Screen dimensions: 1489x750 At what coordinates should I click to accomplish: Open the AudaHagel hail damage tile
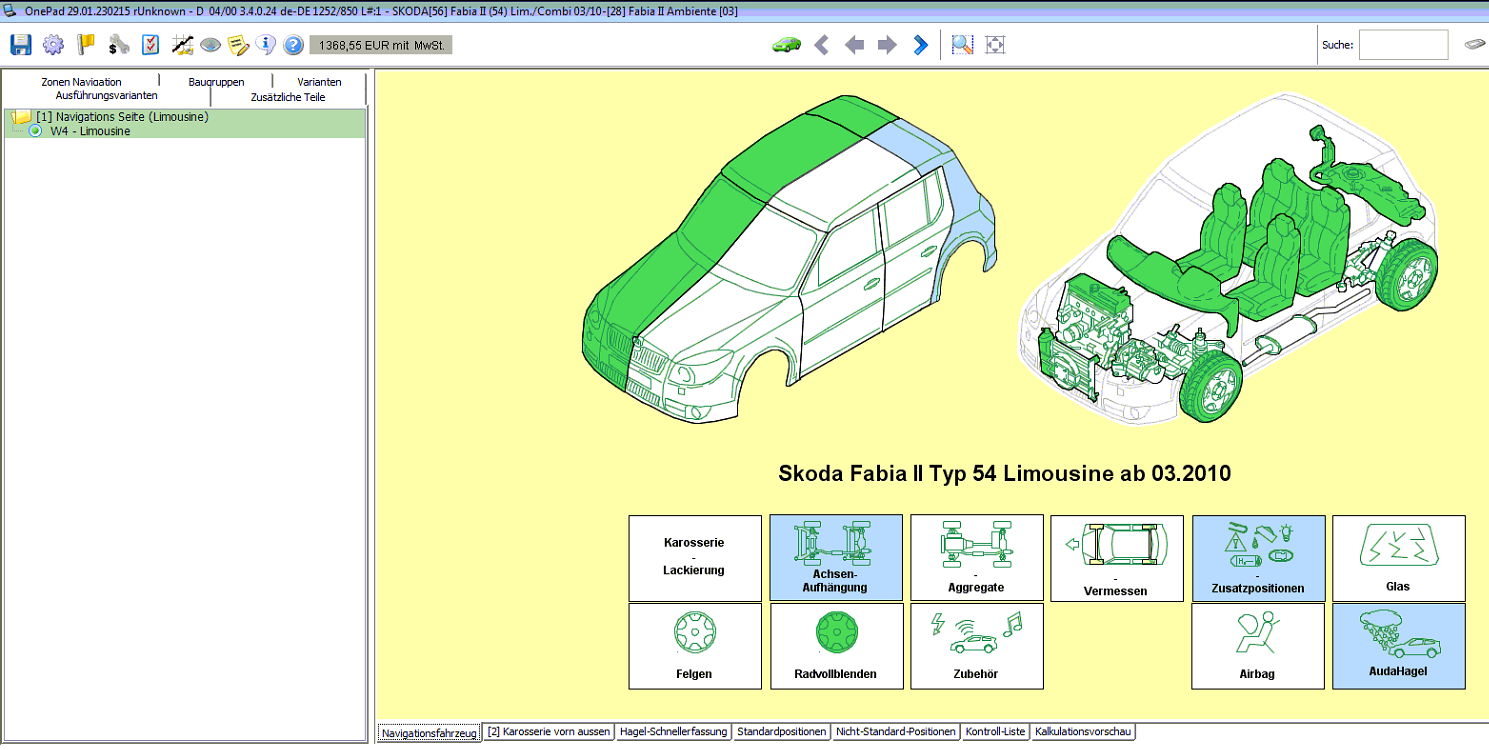1399,646
